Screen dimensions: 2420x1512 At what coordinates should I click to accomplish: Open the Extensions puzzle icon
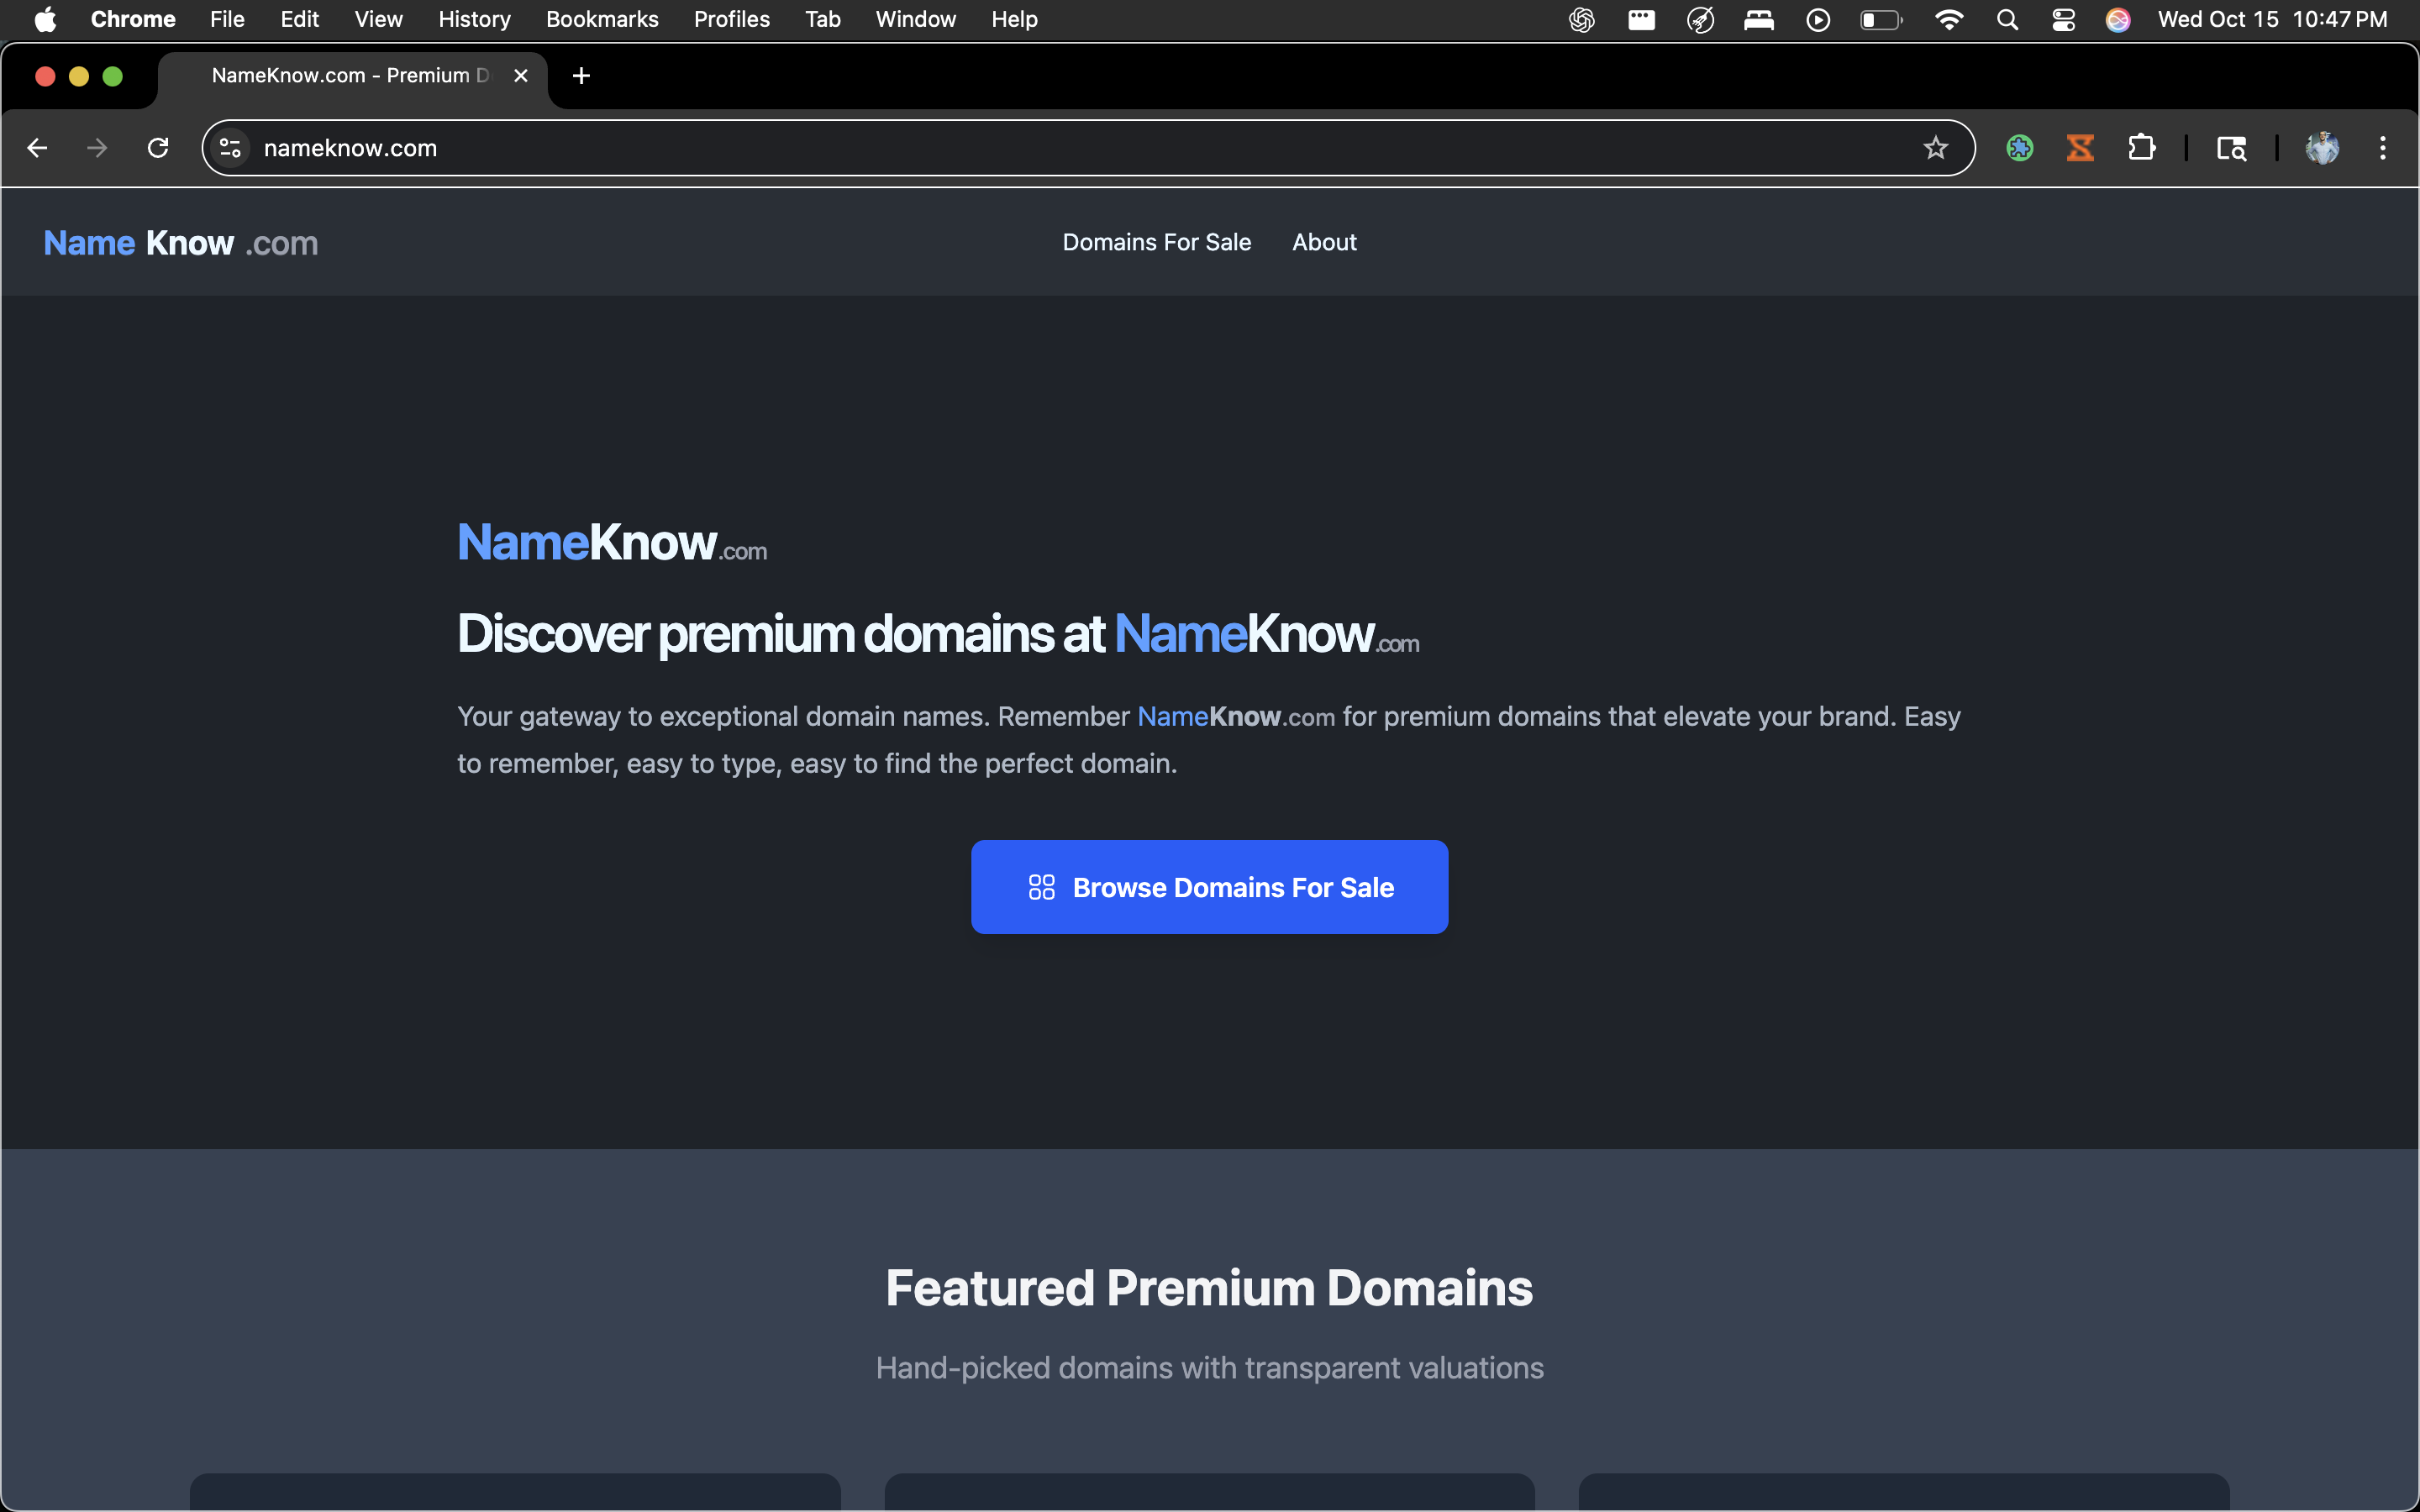point(2141,148)
